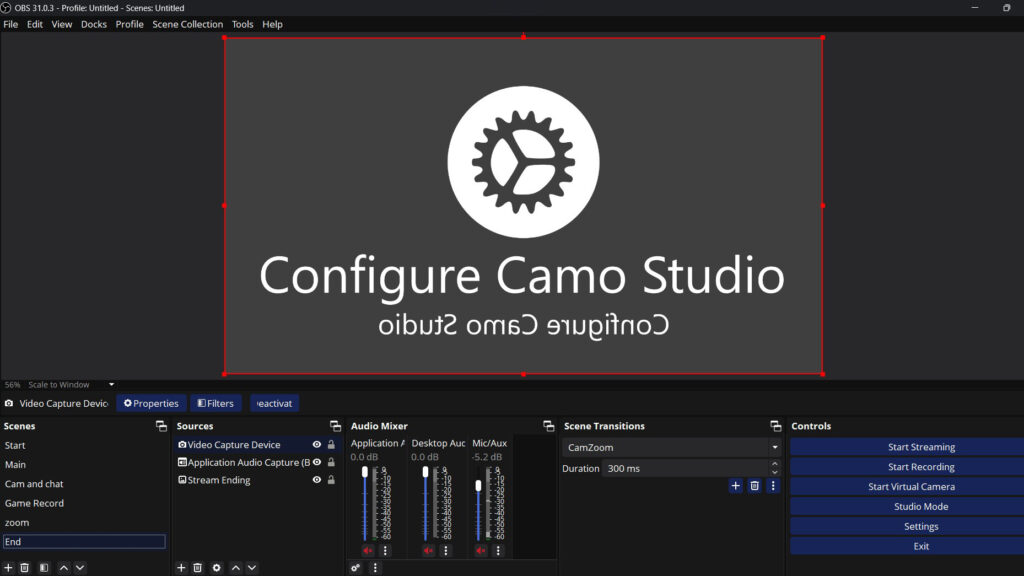Hide the Video Capture Device source
The width and height of the screenshot is (1024, 576).
click(317, 445)
